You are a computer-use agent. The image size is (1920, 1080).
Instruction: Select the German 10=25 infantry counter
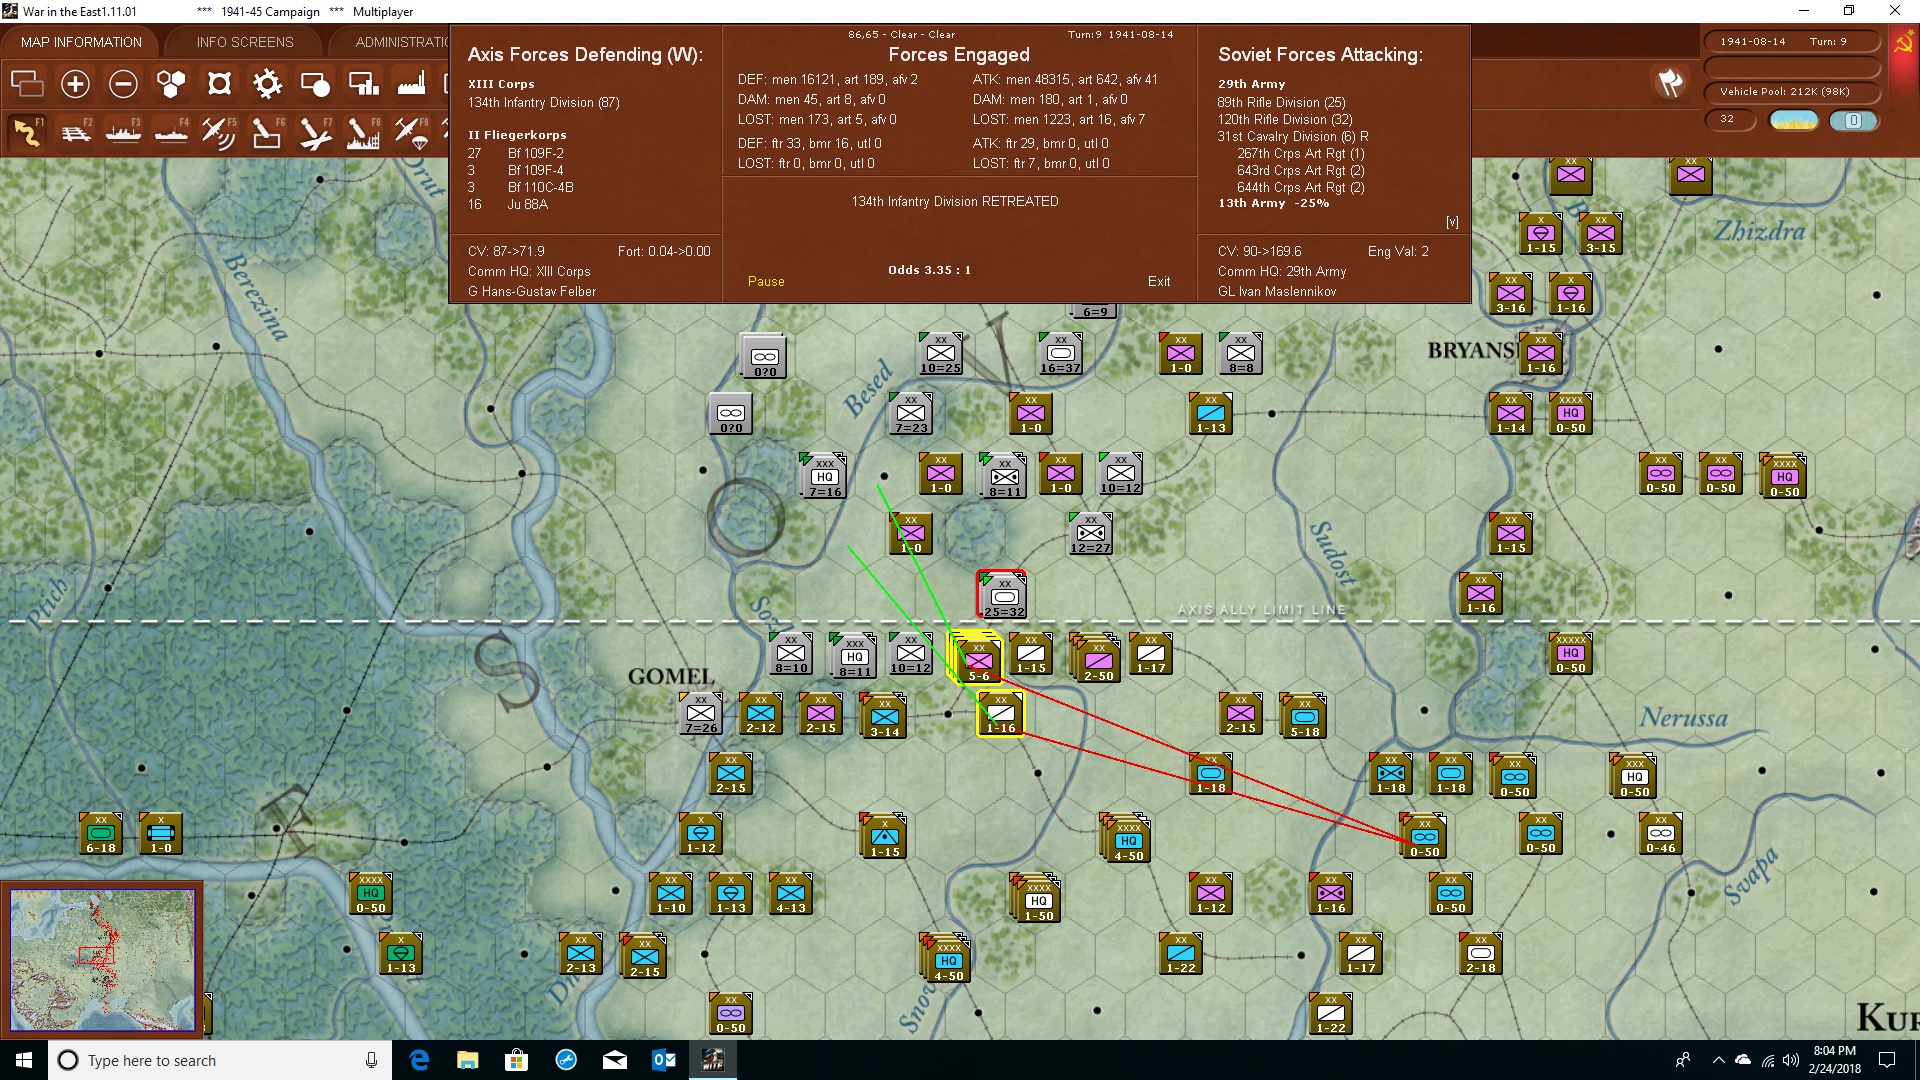[941, 354]
